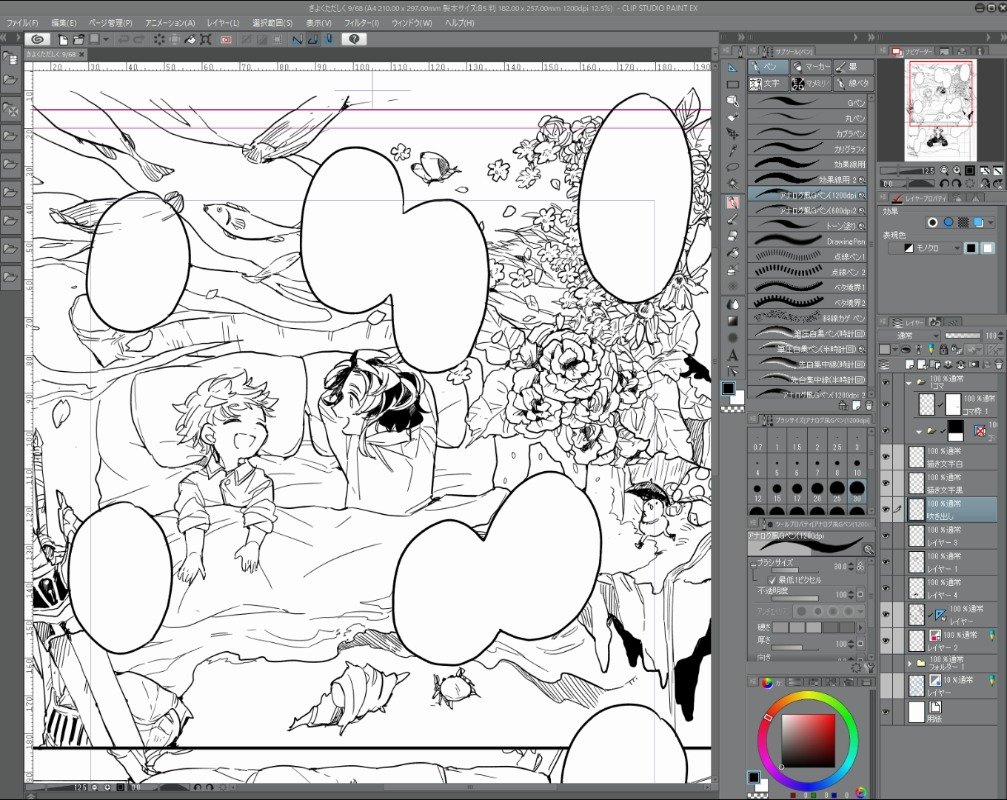
Task: Hide the 描き文字黒 layer
Action: pos(886,483)
